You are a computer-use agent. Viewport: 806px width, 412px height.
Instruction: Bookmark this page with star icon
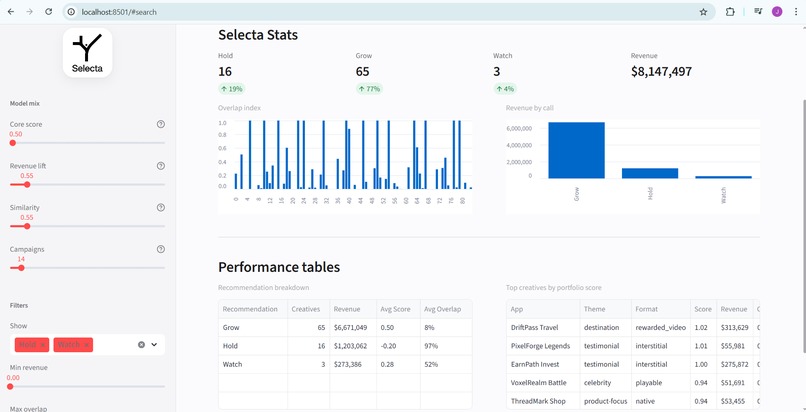pos(703,12)
